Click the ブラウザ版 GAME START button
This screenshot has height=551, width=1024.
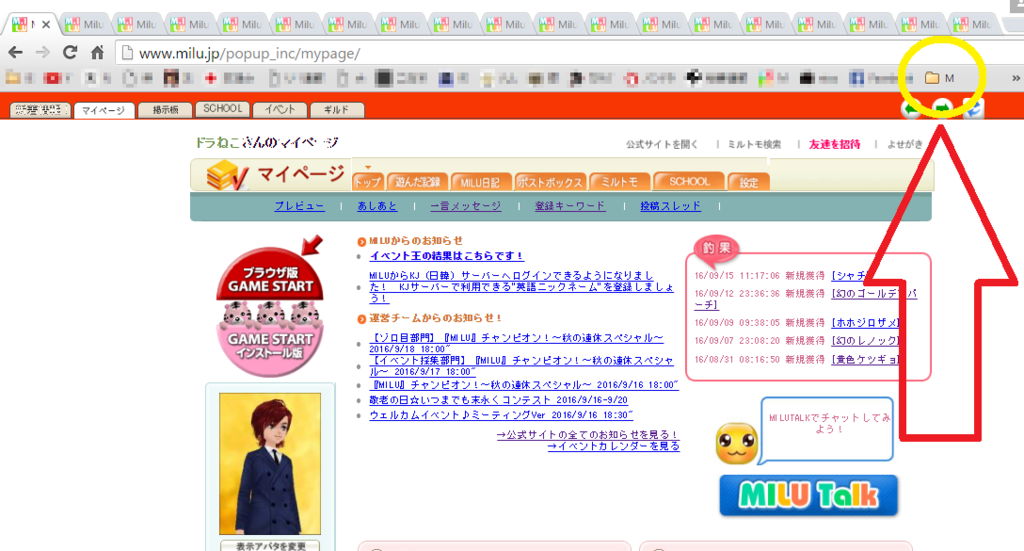tap(269, 278)
